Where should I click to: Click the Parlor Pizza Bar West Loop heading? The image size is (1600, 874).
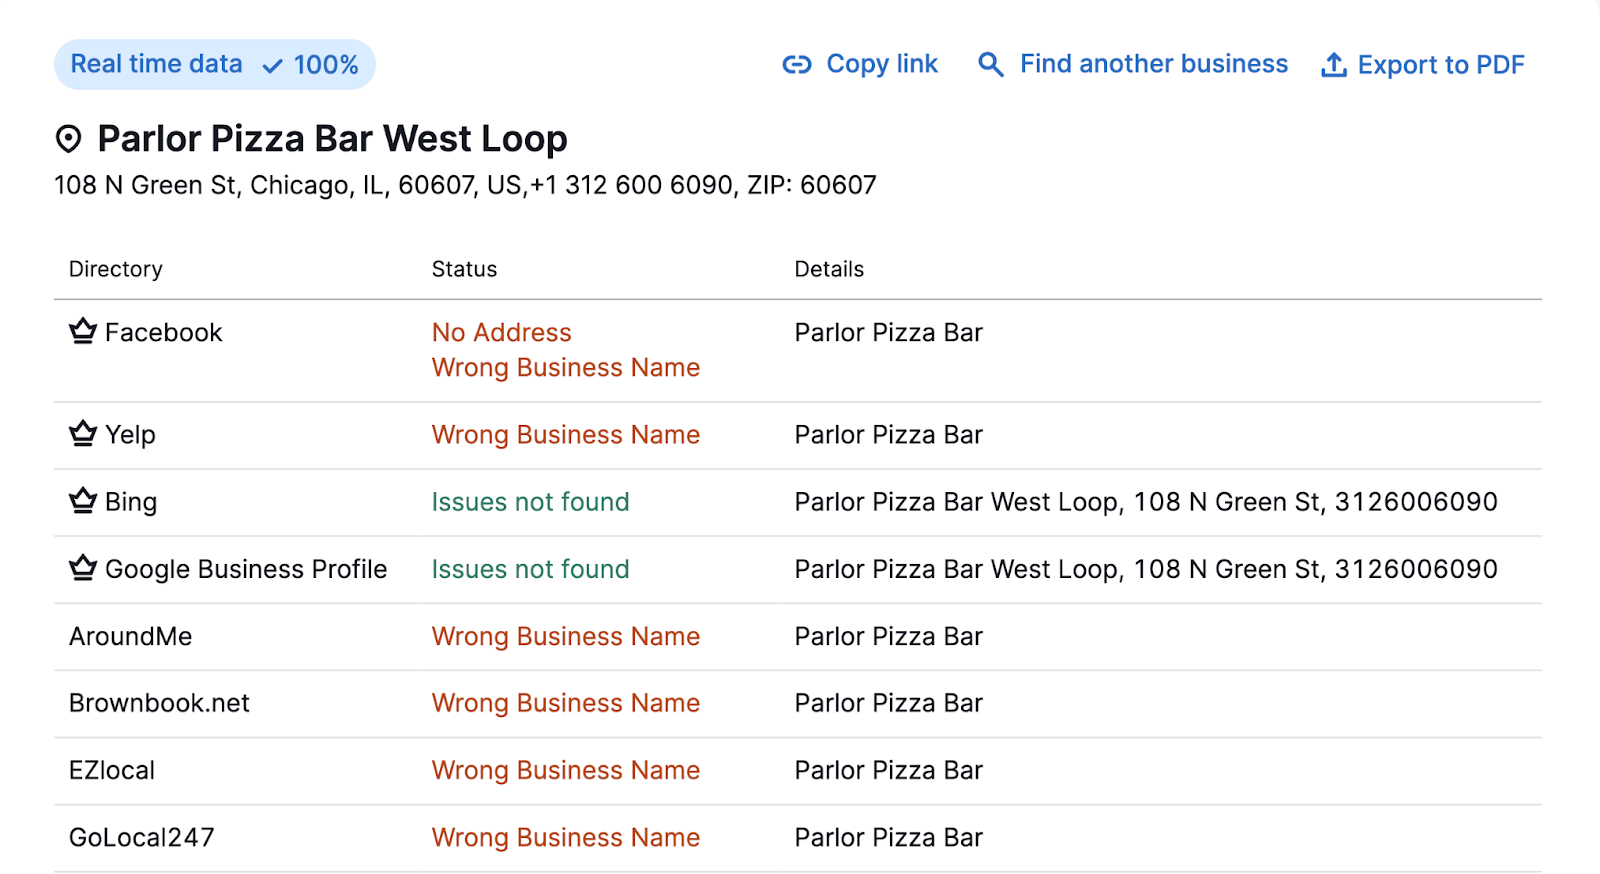332,139
